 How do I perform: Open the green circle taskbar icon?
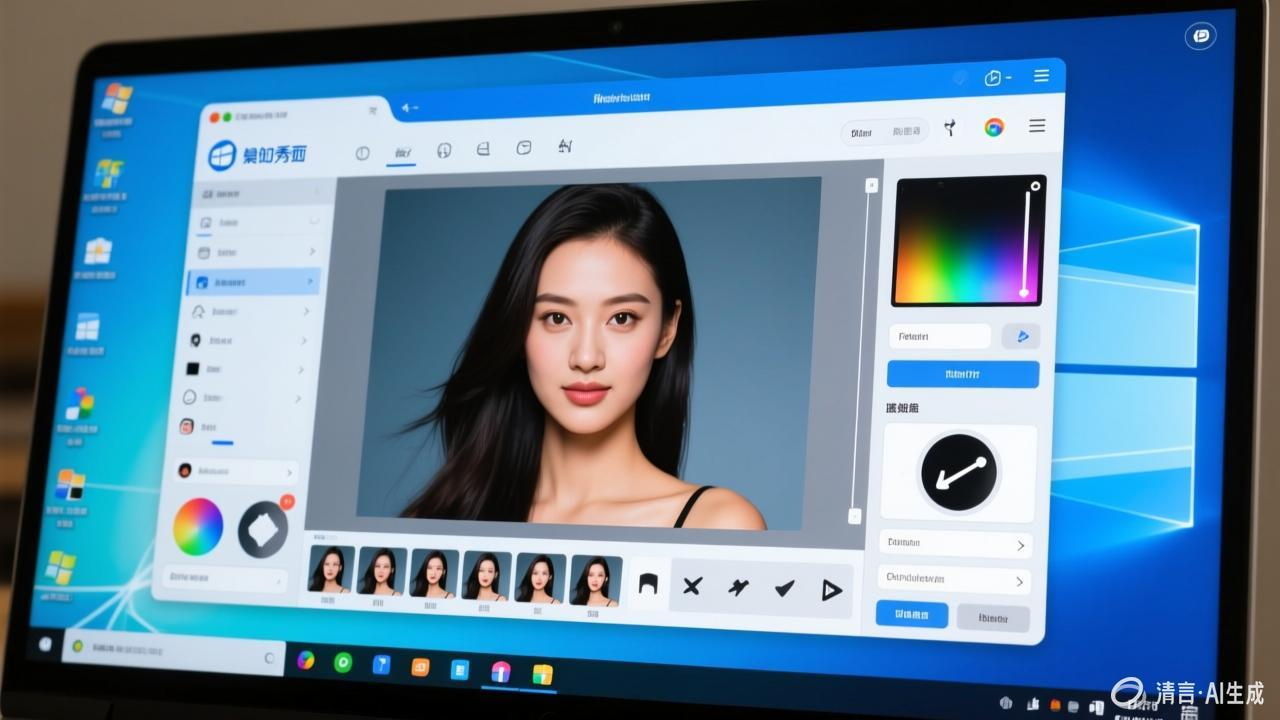point(343,662)
